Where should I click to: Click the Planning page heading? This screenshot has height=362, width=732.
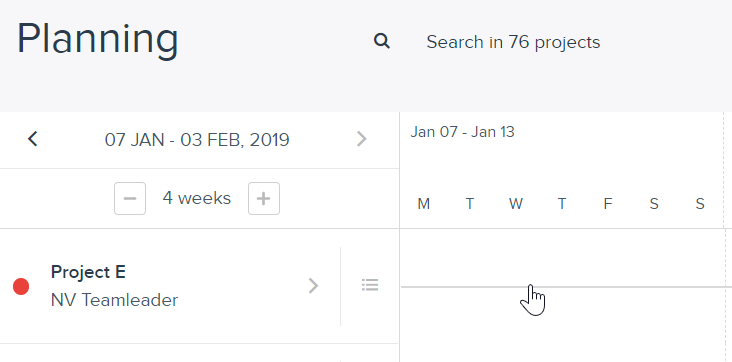pyautogui.click(x=98, y=40)
